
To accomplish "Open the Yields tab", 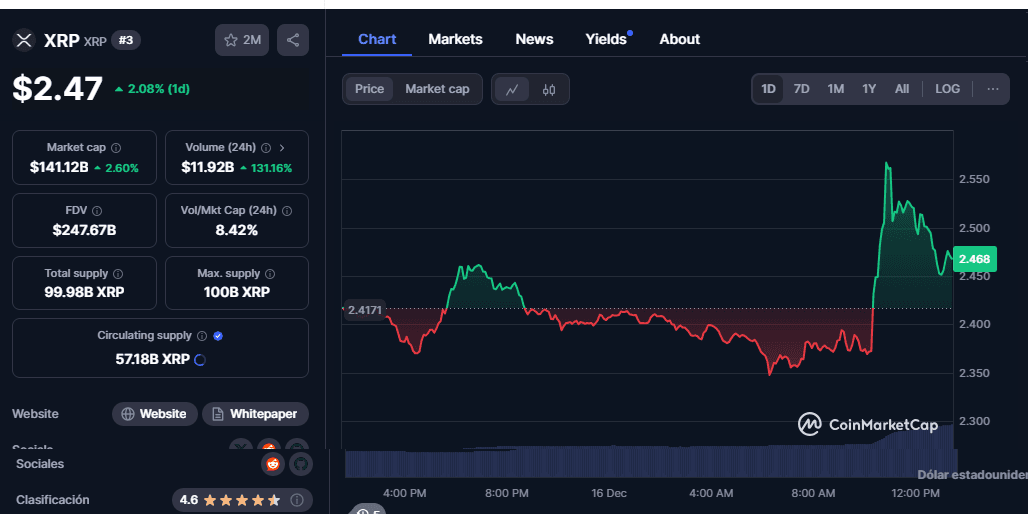I will [x=606, y=39].
